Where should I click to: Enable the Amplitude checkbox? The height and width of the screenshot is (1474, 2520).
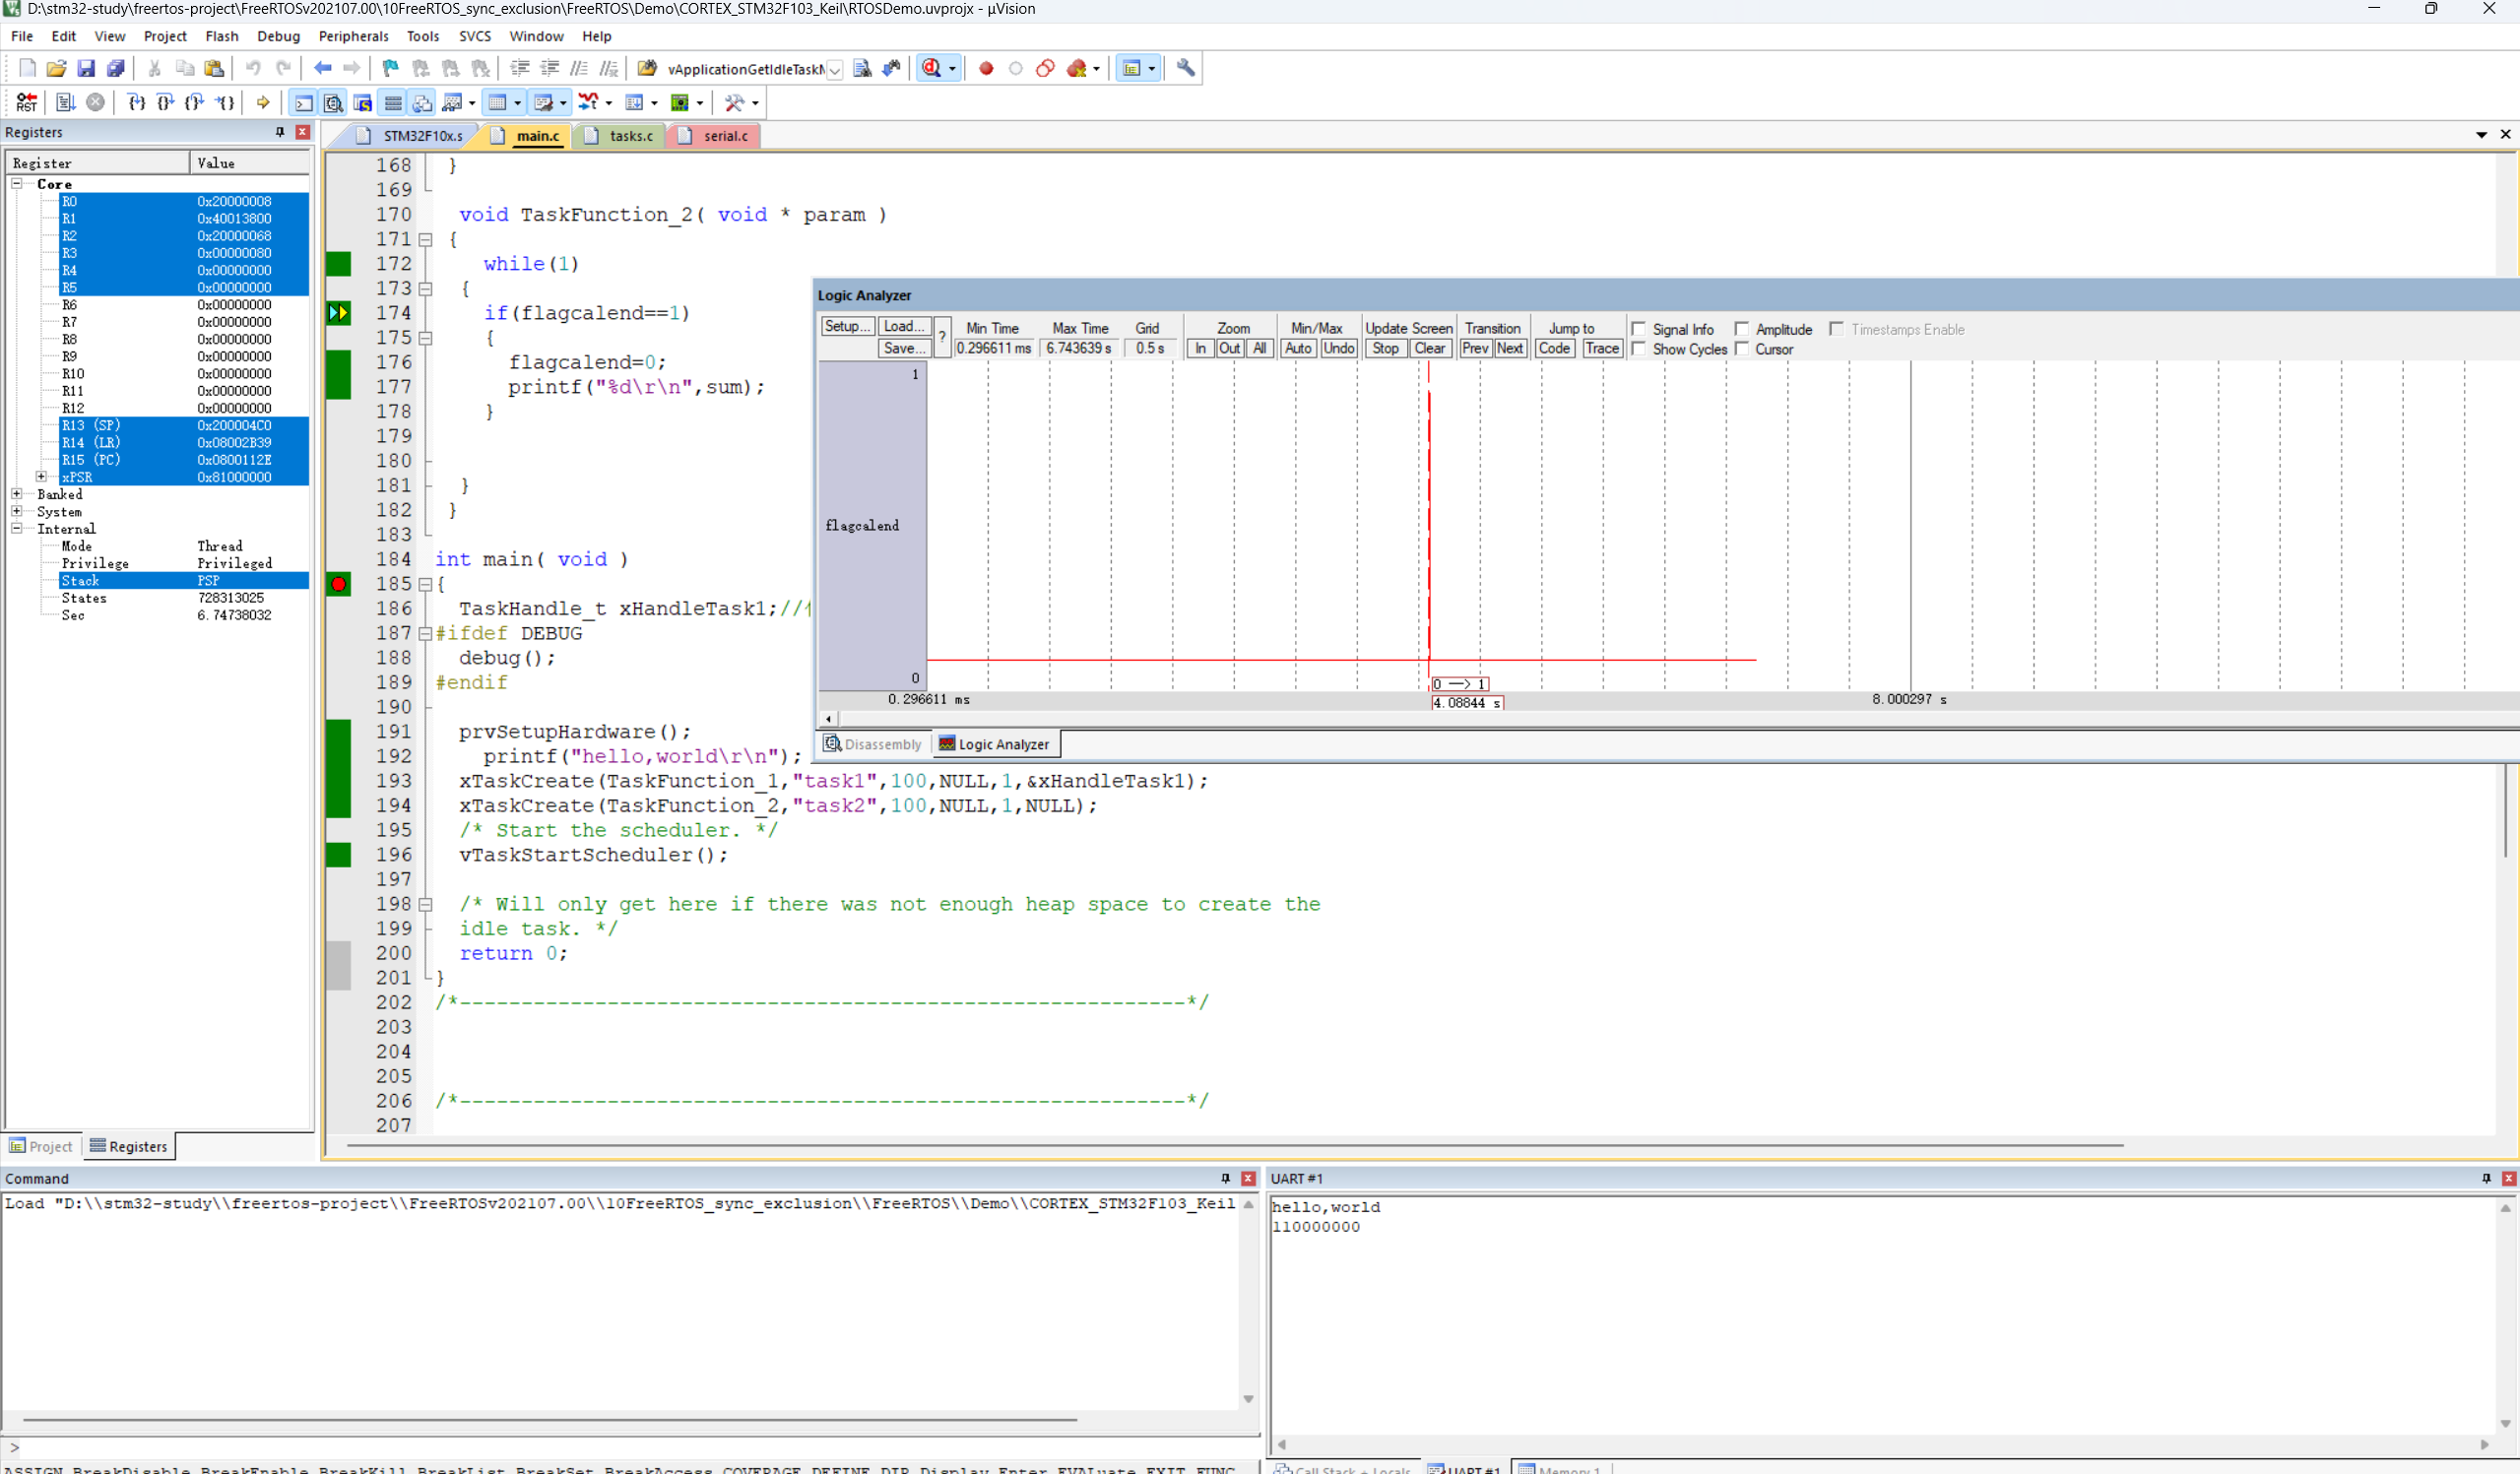point(1742,329)
